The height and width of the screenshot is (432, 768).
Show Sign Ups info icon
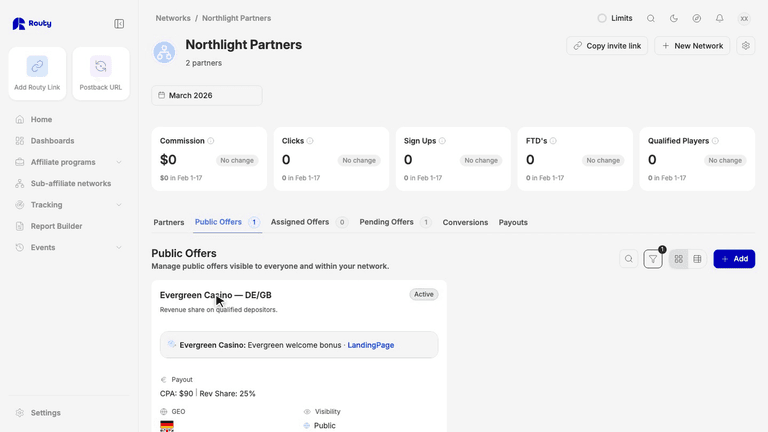442,141
